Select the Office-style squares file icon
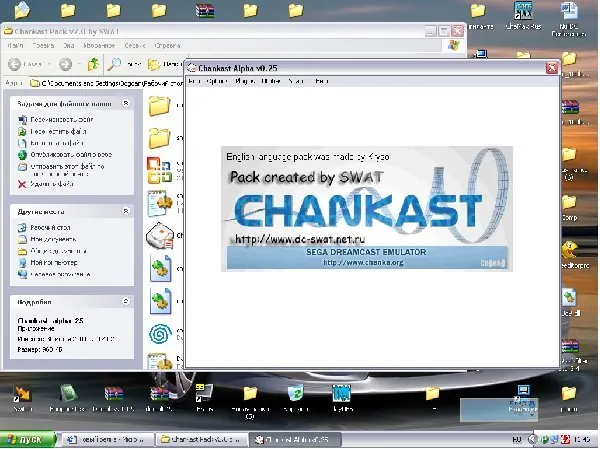Screen dimensions: 600x449 tap(159, 170)
